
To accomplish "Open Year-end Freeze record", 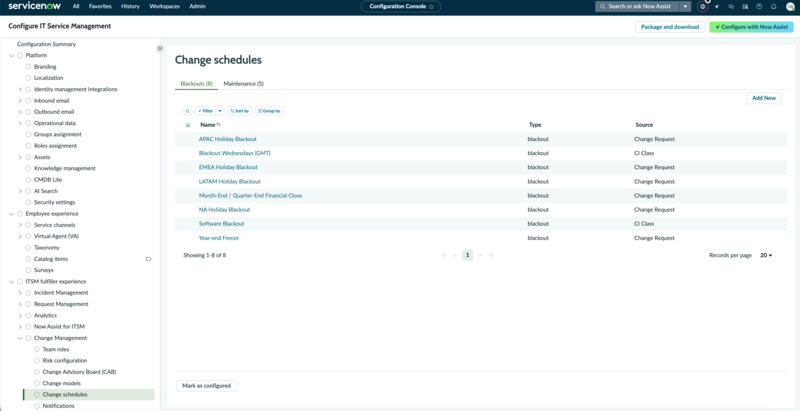I will pos(219,238).
